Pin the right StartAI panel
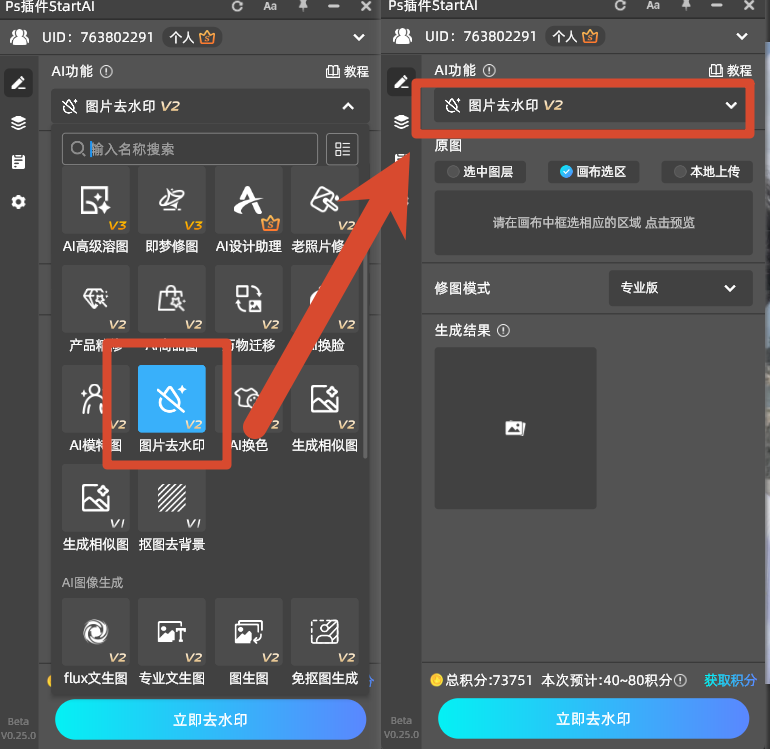770x749 pixels. (x=686, y=5)
